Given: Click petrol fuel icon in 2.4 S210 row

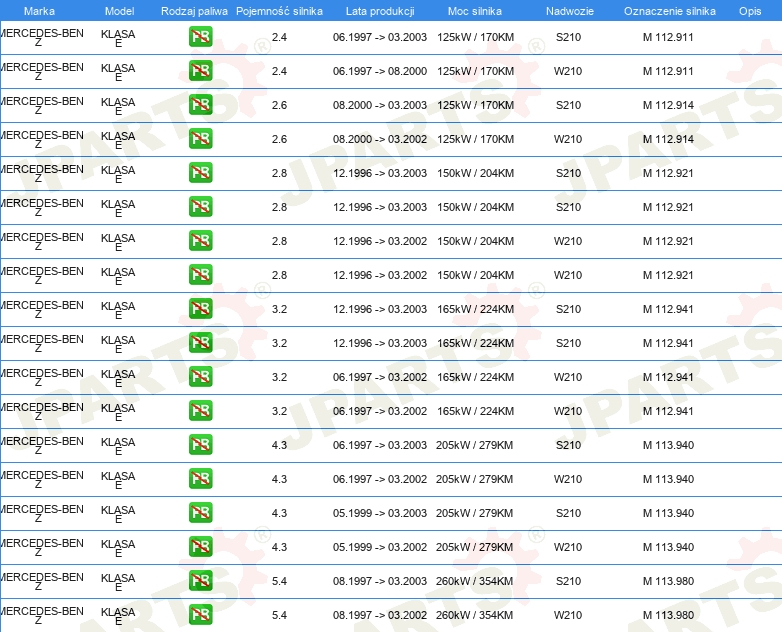Looking at the screenshot, I should [x=200, y=37].
